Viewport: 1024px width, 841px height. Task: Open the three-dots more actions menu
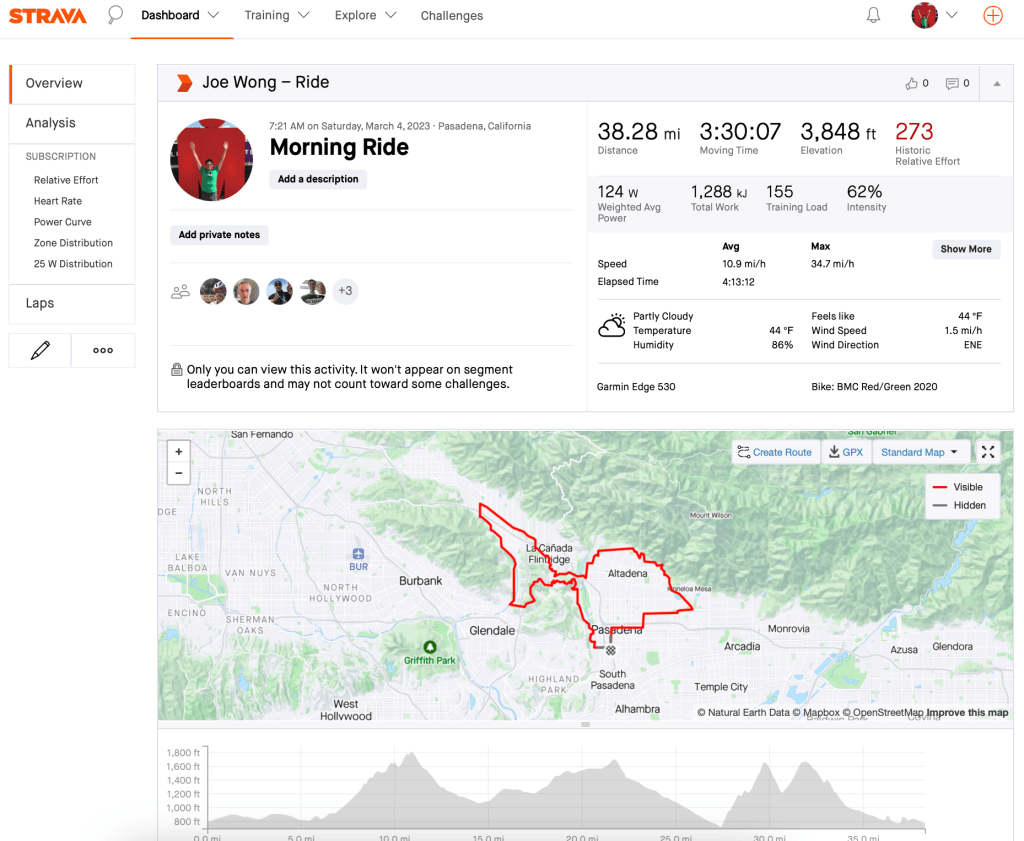pyautogui.click(x=103, y=351)
